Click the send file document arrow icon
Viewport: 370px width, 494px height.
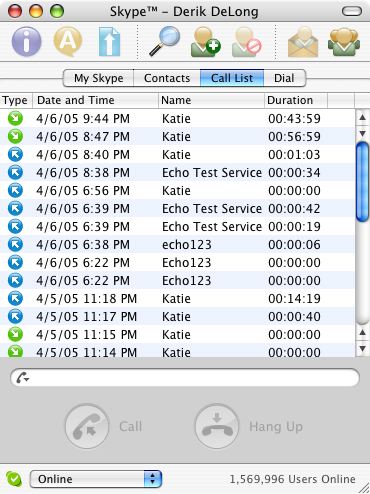(110, 42)
